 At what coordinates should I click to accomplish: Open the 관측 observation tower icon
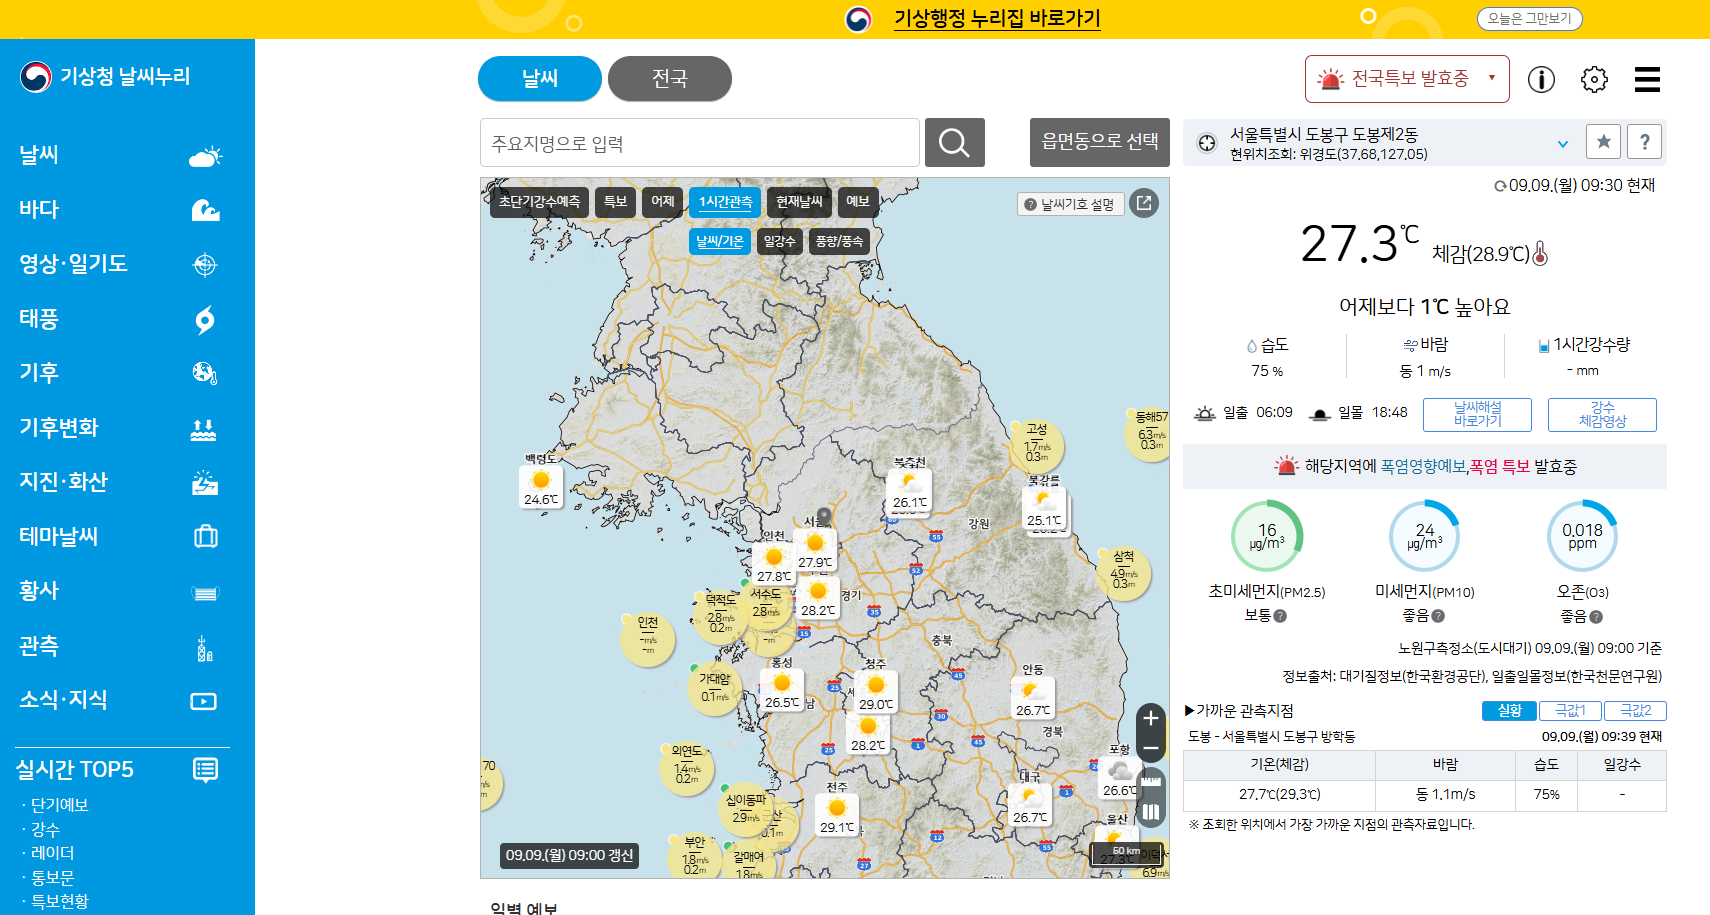[x=205, y=648]
